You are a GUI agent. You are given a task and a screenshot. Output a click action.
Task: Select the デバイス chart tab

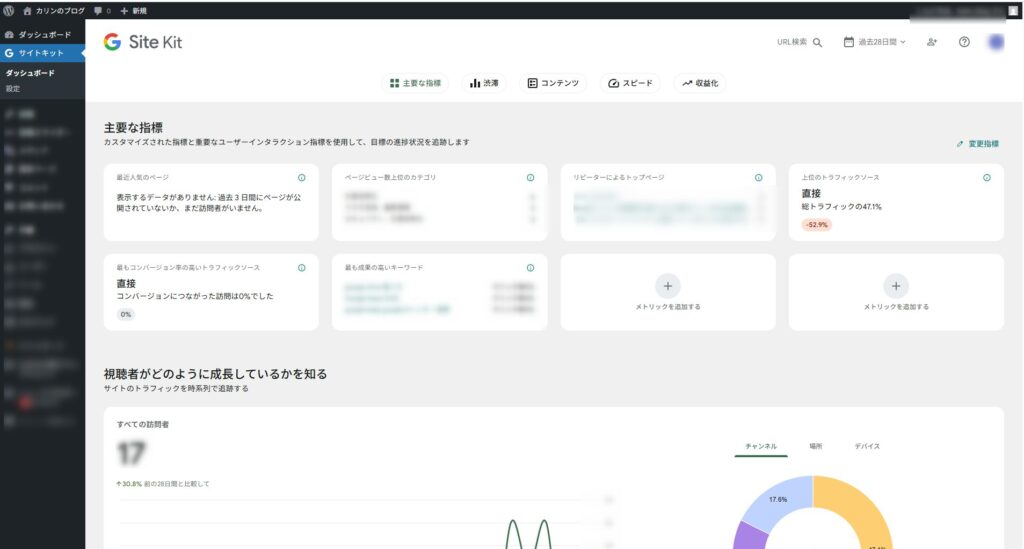(x=867, y=447)
